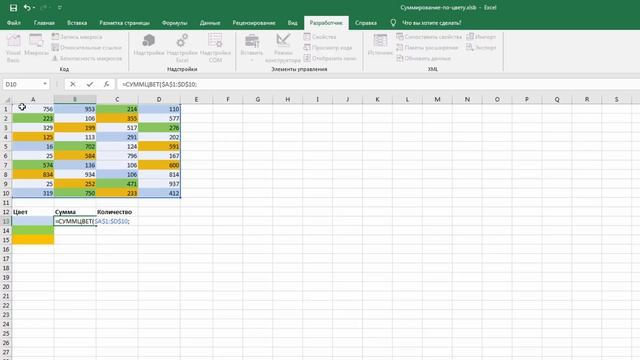
Task: Click cell B13 containing the СУММЦВЕТ formula
Action: pyautogui.click(x=75, y=221)
